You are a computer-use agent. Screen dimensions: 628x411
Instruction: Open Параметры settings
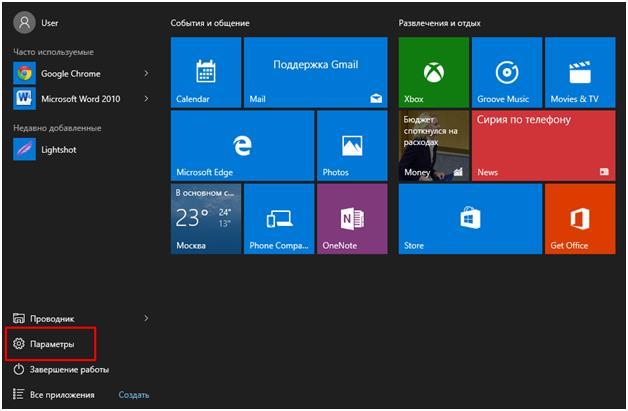[44, 344]
